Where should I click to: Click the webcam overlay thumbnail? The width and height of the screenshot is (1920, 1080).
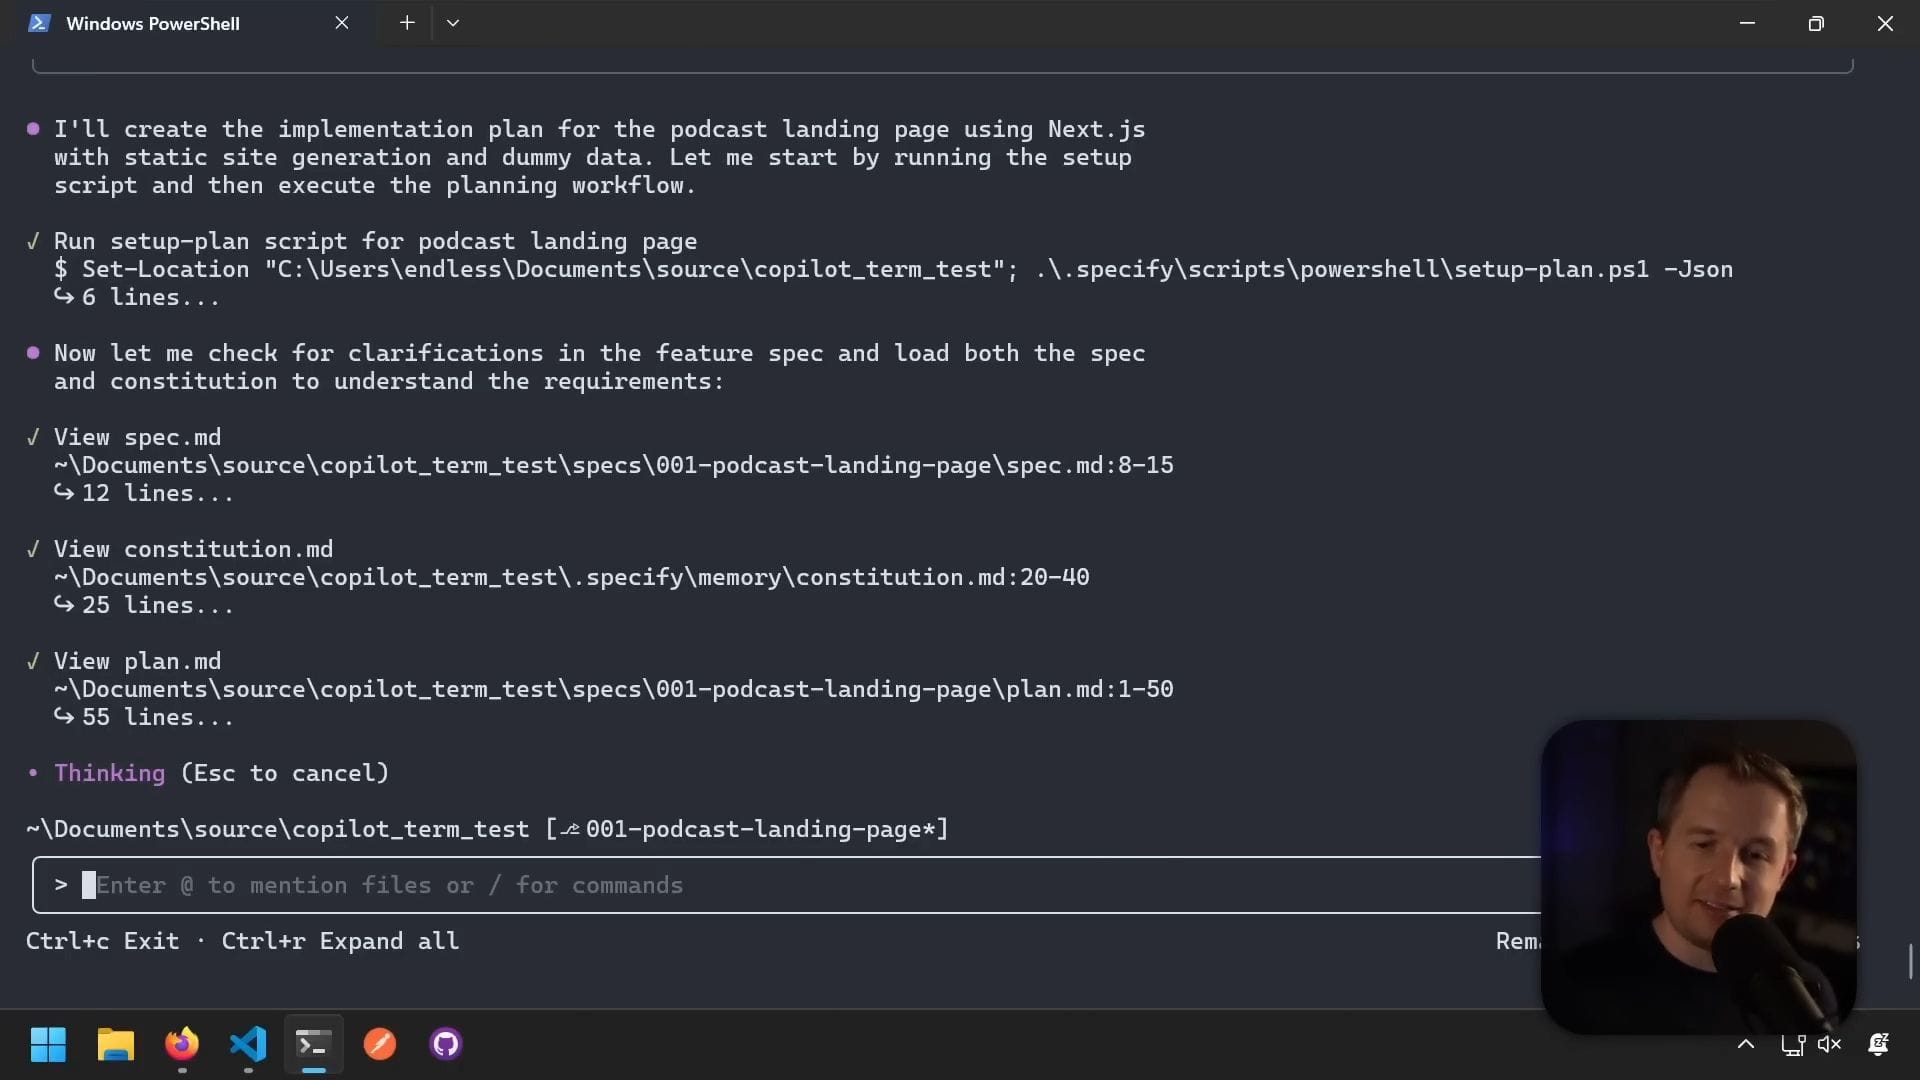(x=1698, y=875)
